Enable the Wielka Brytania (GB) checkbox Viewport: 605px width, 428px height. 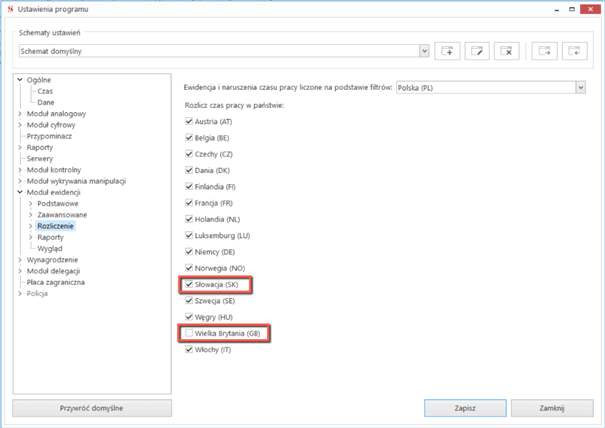point(189,333)
